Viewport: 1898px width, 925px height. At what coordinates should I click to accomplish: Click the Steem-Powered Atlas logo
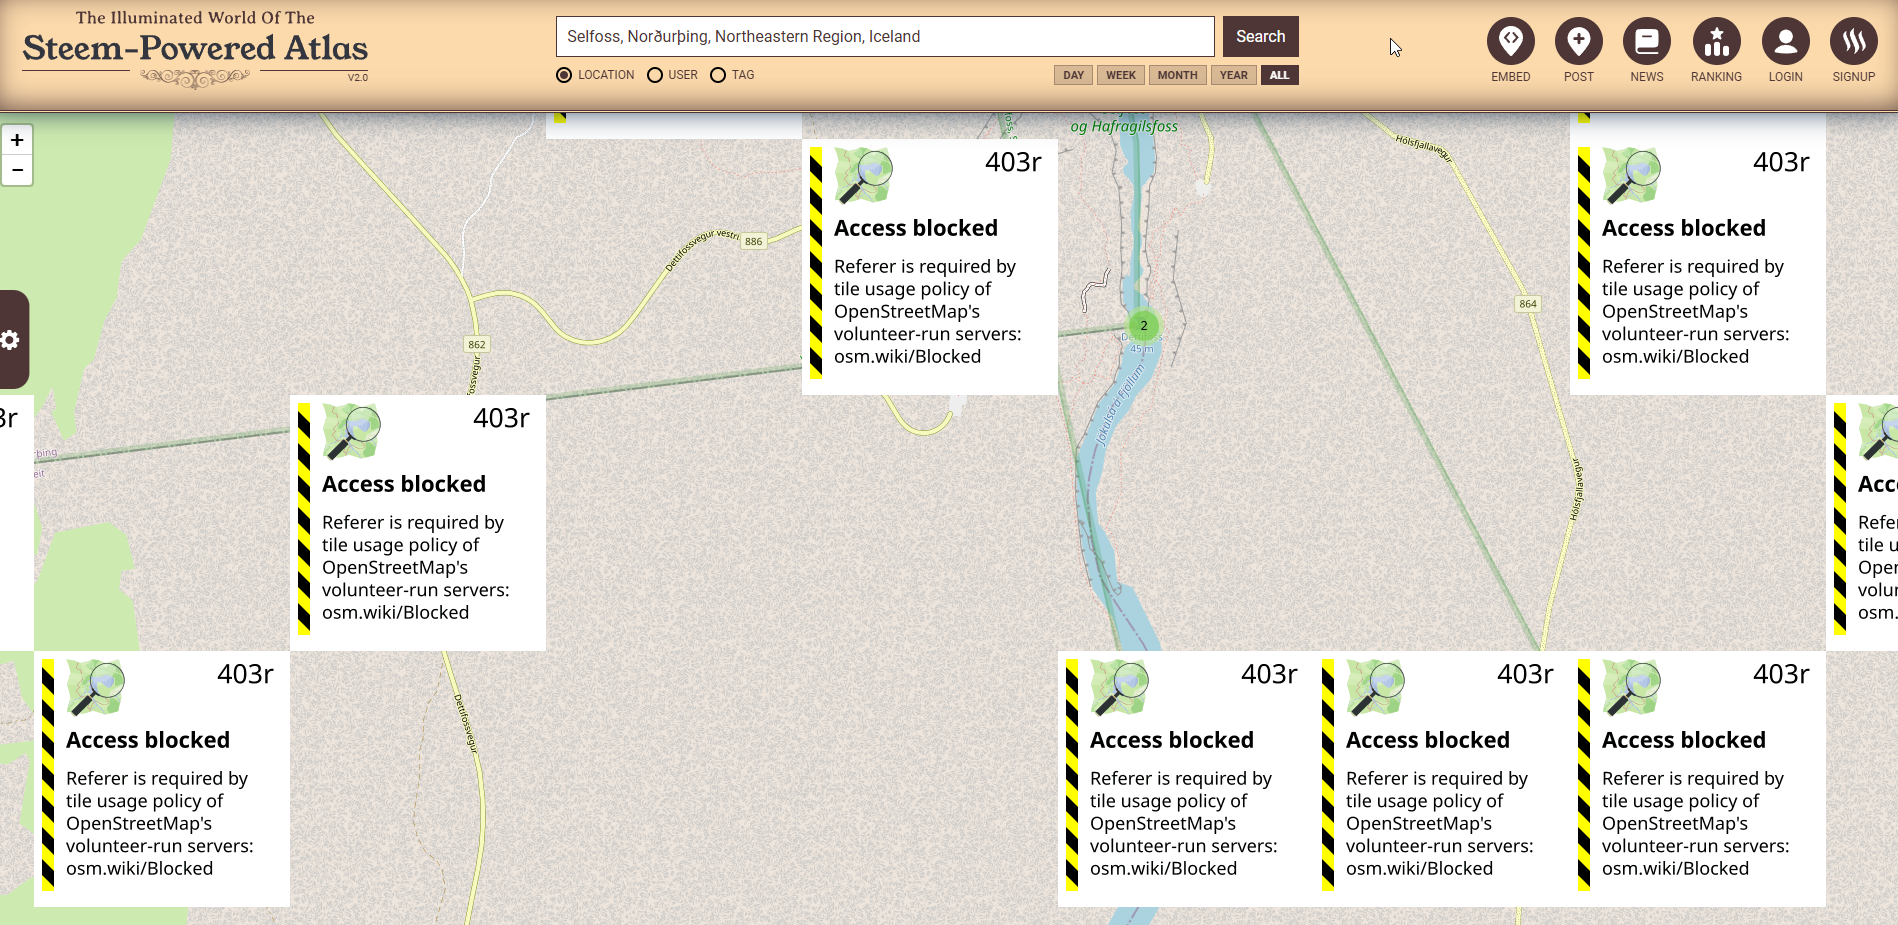(x=195, y=48)
